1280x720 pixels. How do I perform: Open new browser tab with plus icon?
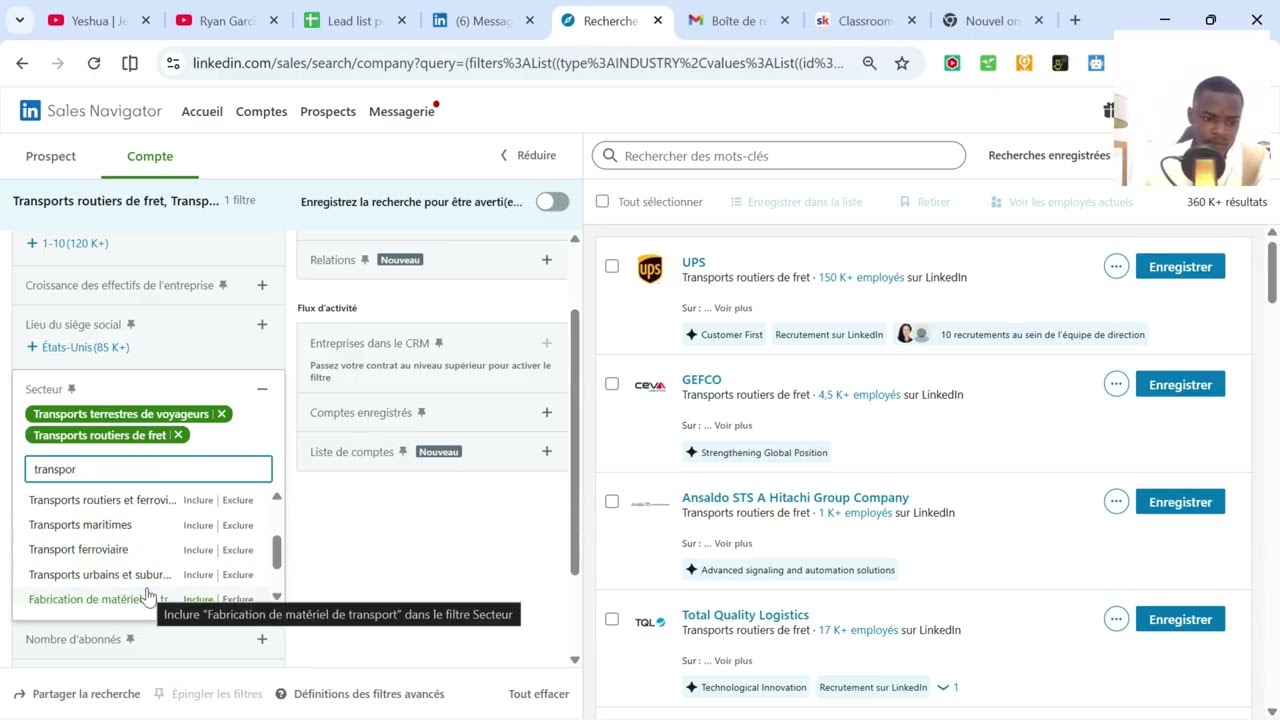1075,20
